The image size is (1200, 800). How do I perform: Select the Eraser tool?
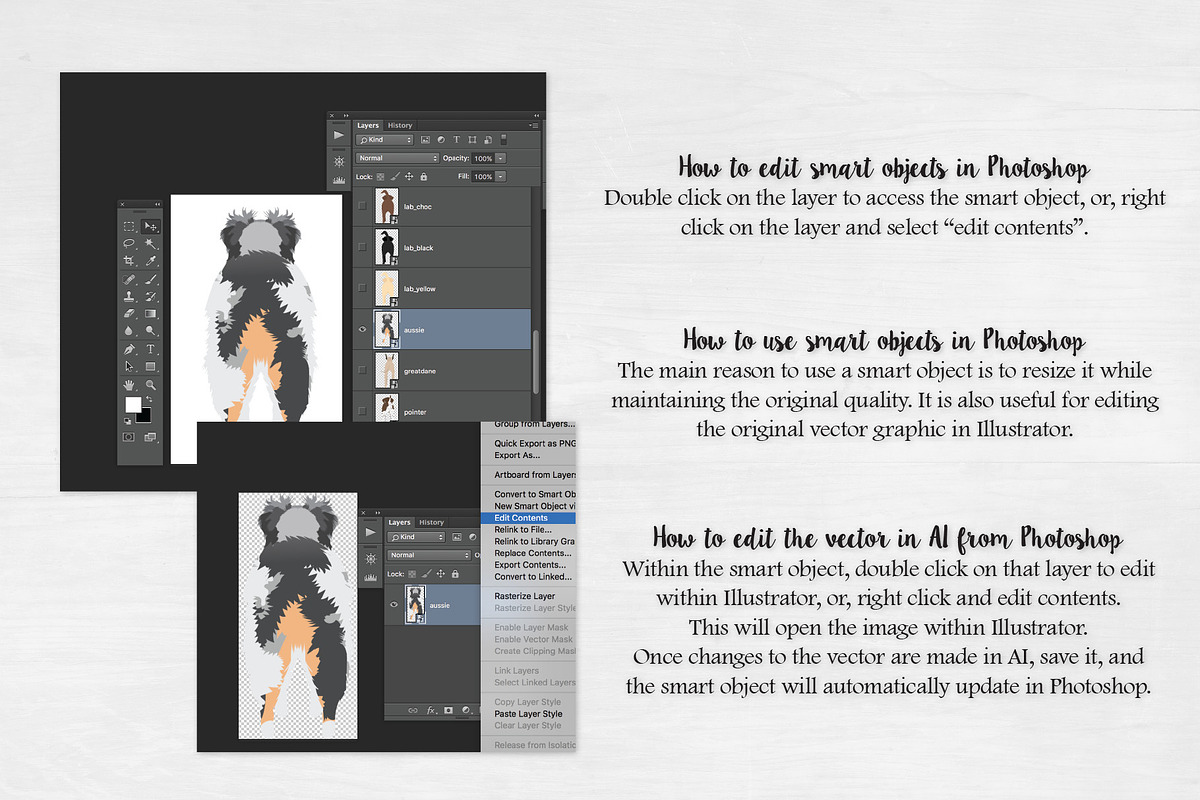[129, 314]
